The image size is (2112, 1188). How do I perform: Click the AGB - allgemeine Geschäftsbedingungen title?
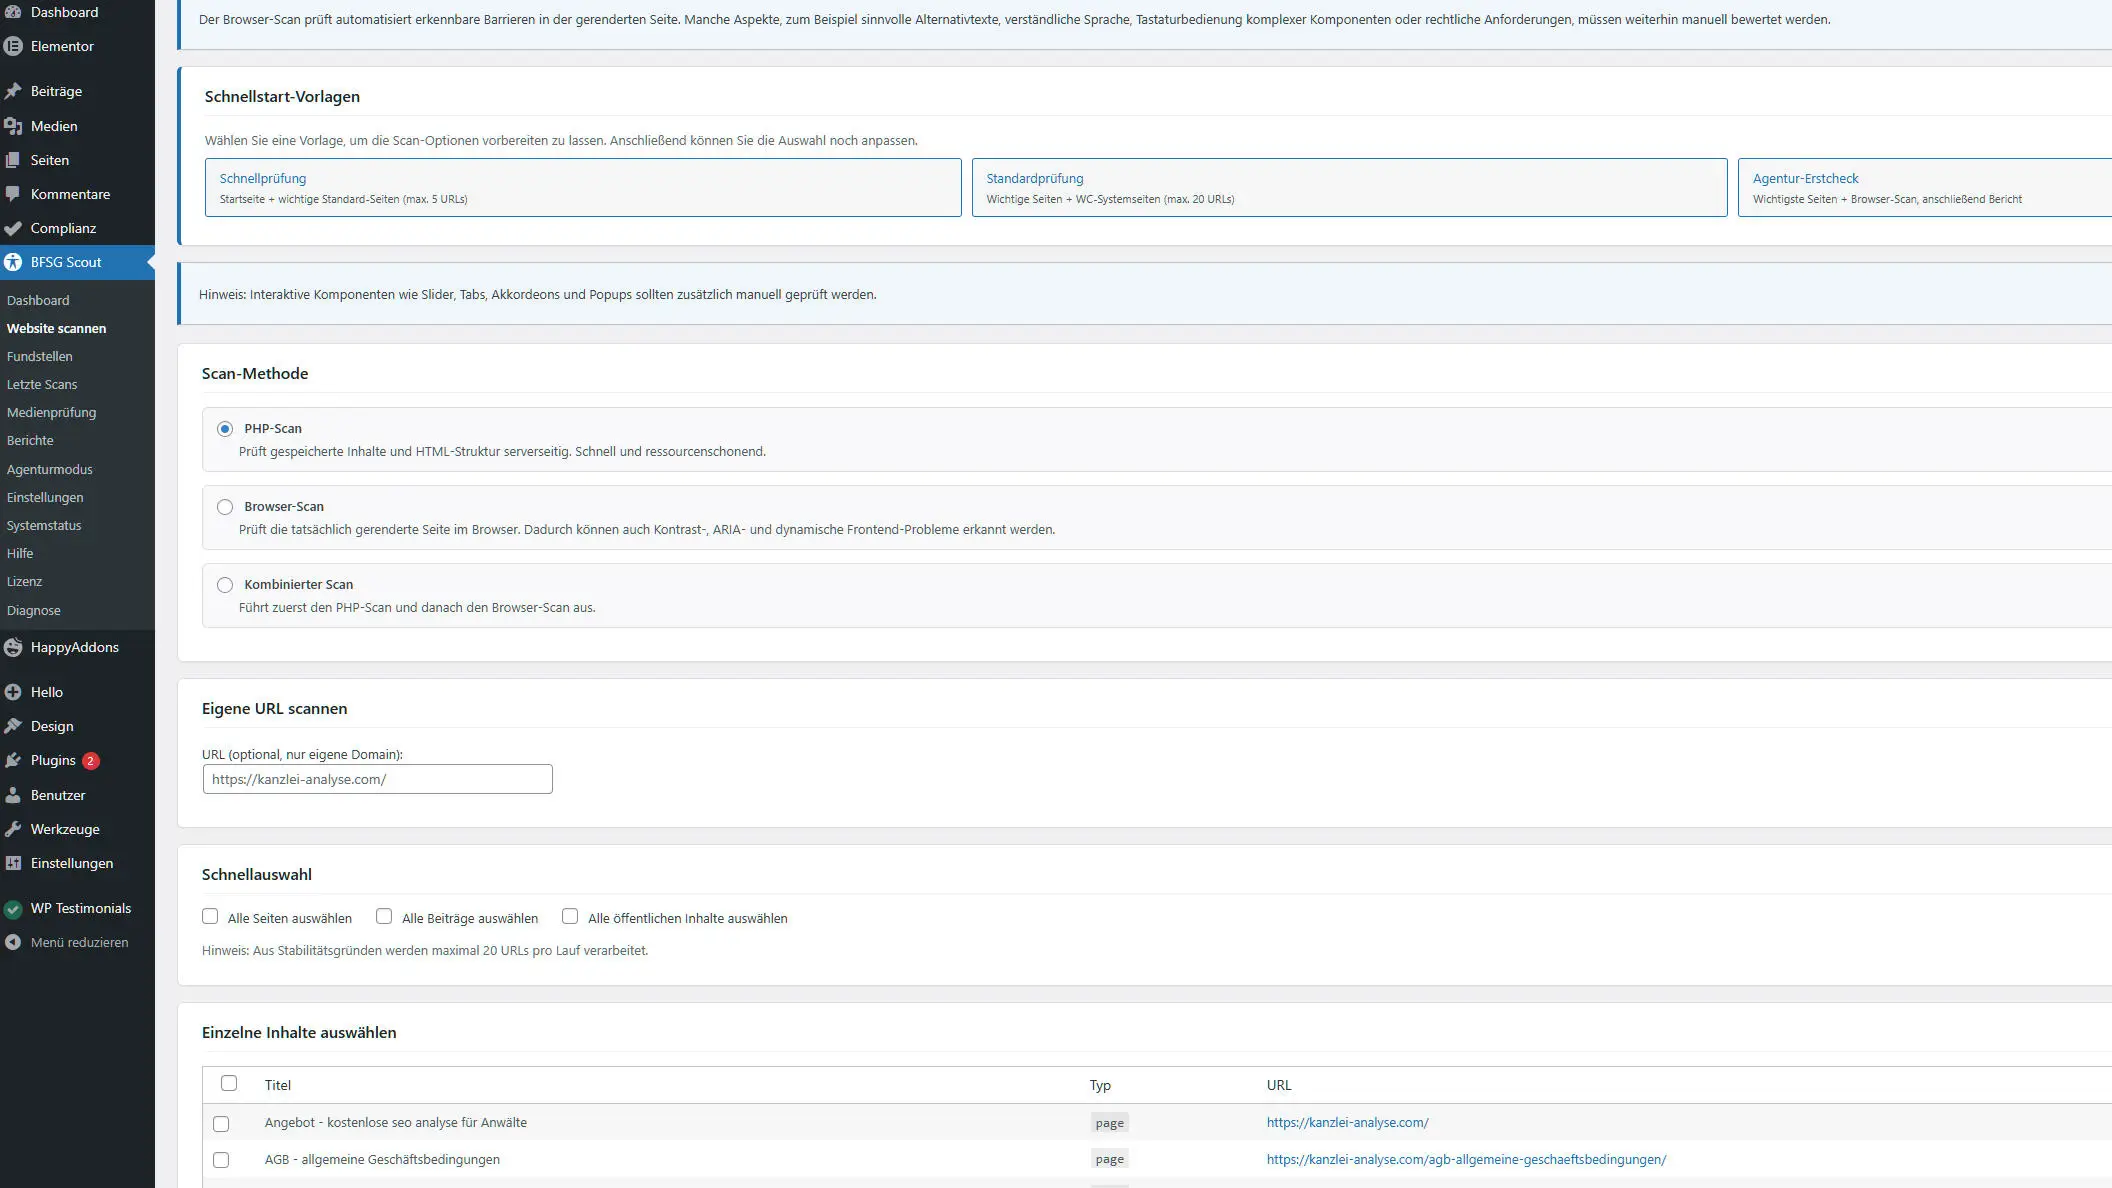tap(382, 1159)
